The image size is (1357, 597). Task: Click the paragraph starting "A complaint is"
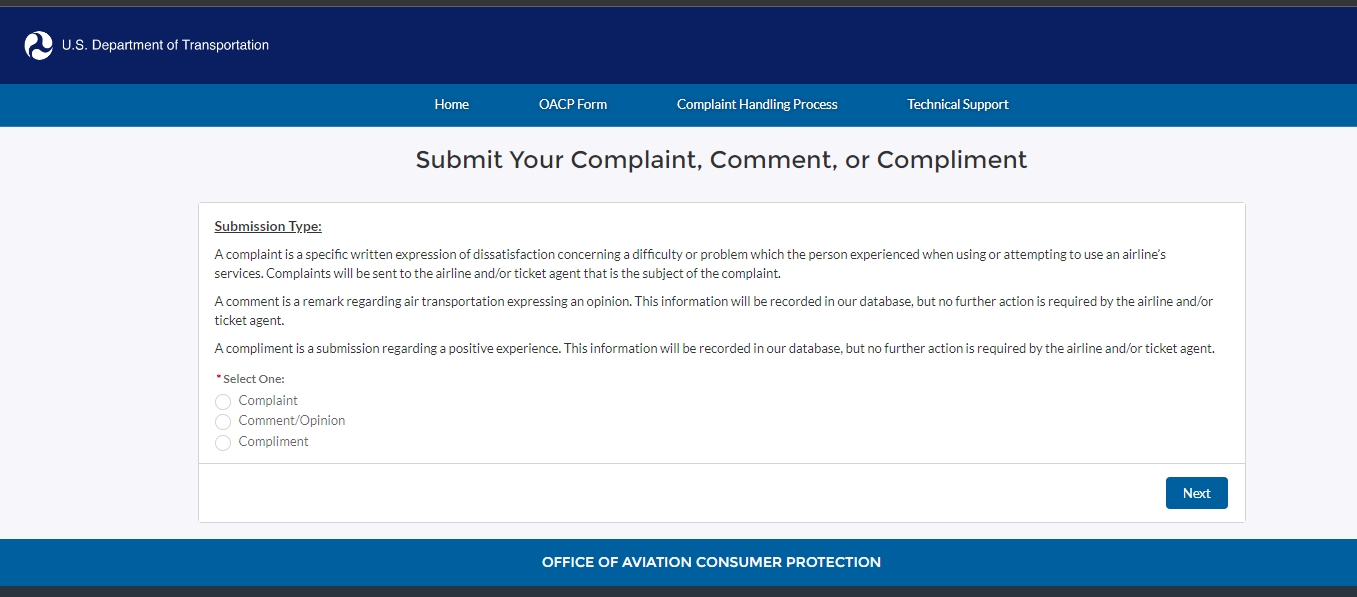pos(690,264)
